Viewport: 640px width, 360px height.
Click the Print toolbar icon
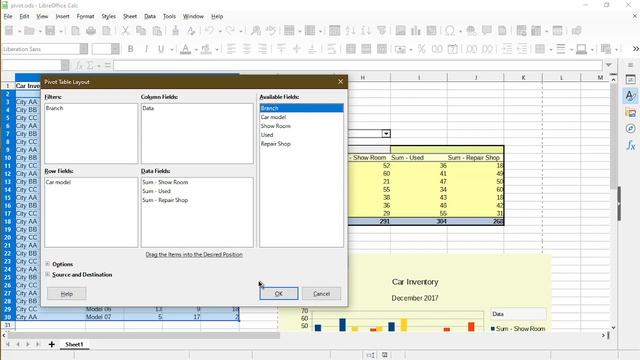(x=91, y=31)
